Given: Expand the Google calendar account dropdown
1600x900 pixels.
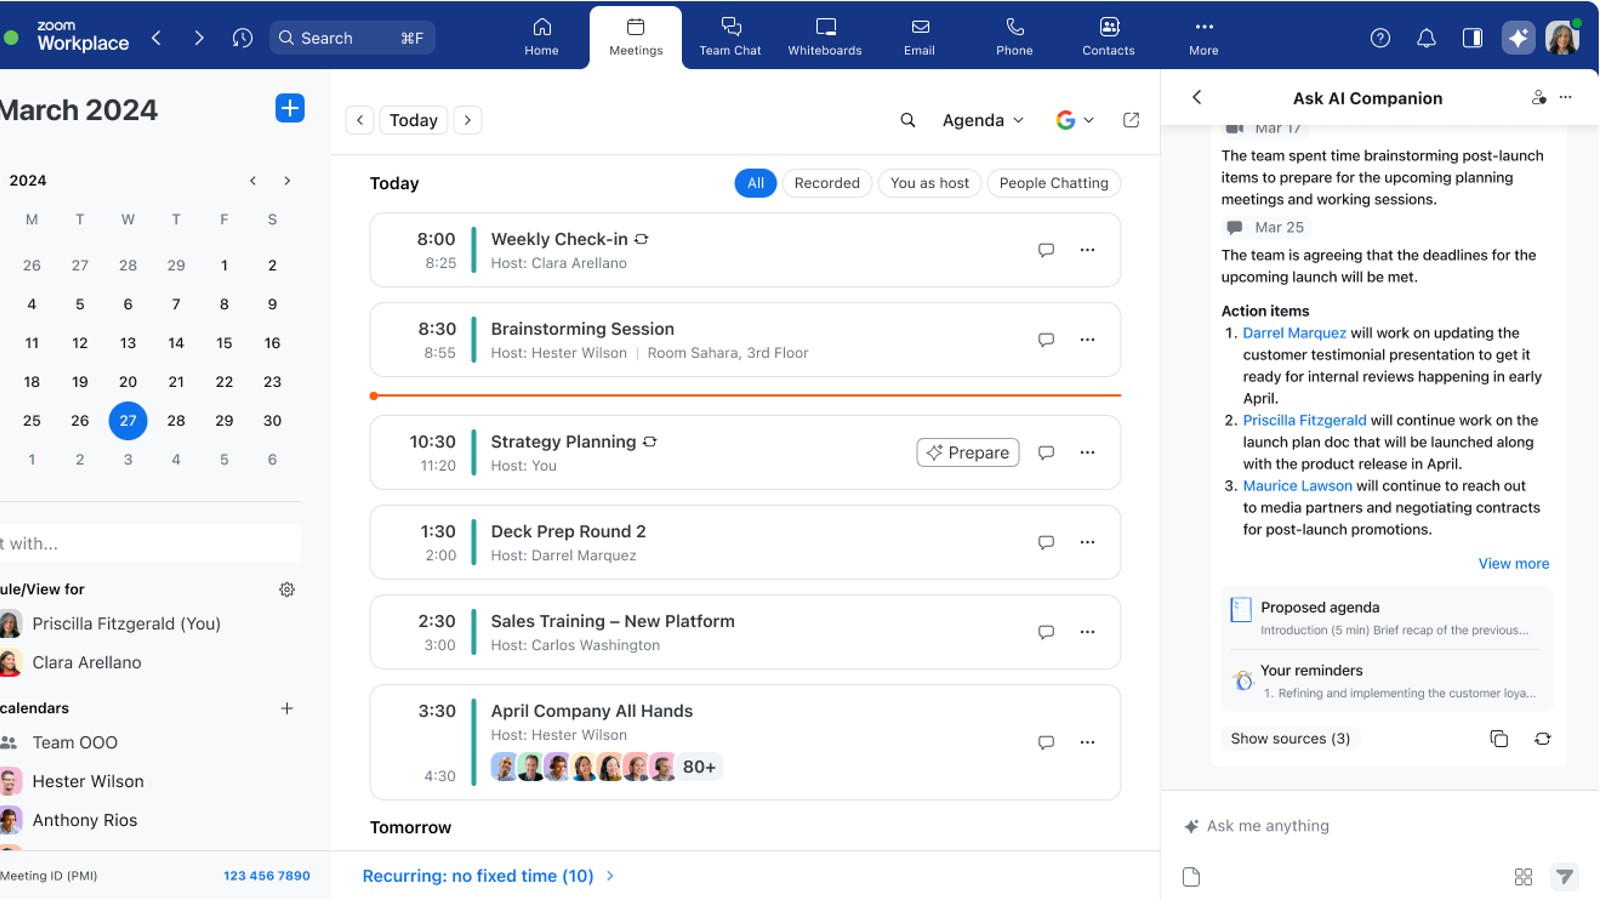Looking at the screenshot, I should (x=1075, y=120).
